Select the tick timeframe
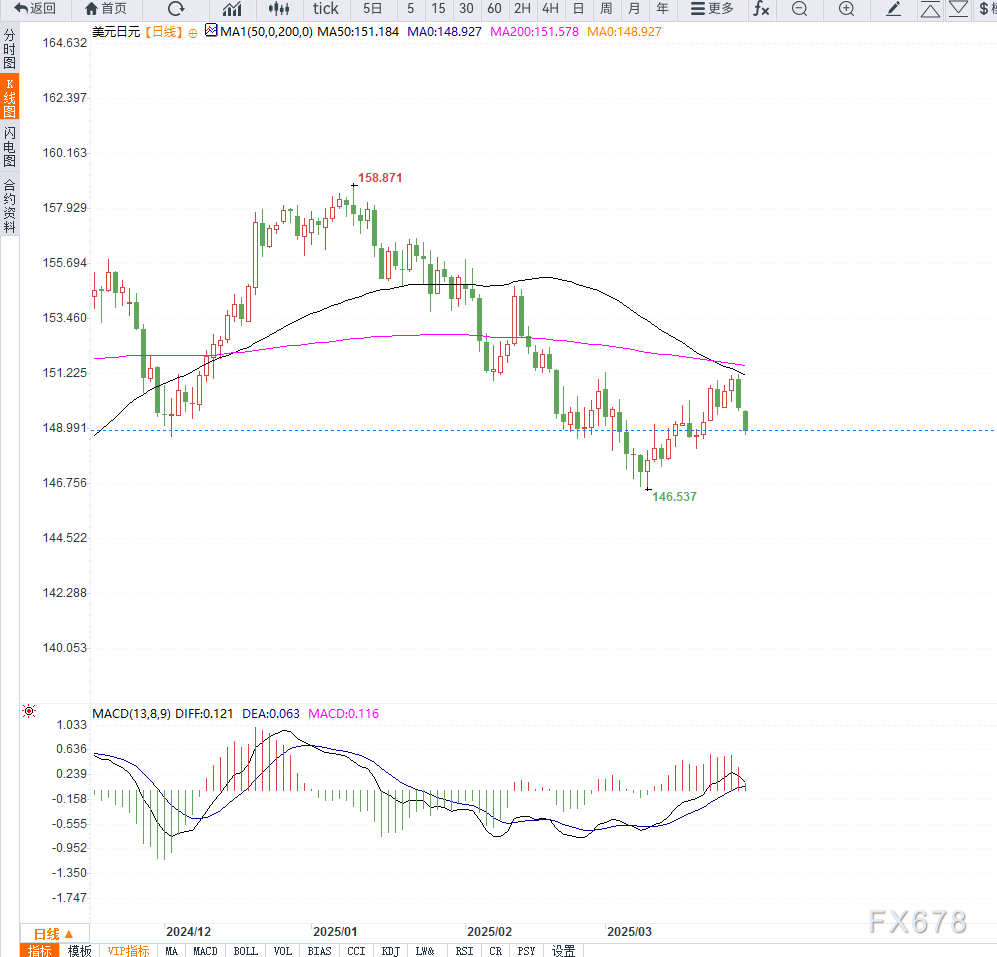This screenshot has height=957, width=997. pyautogui.click(x=326, y=9)
